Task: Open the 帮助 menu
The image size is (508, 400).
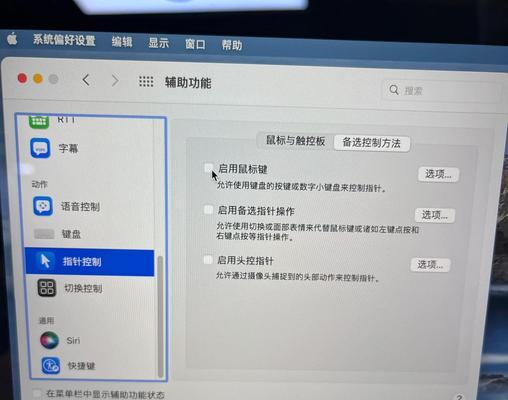Action: [x=232, y=45]
